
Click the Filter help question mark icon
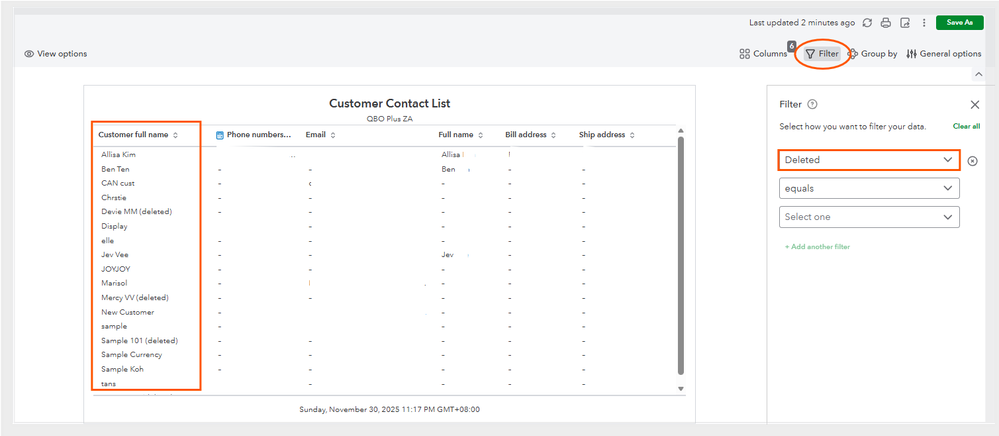[x=812, y=104]
